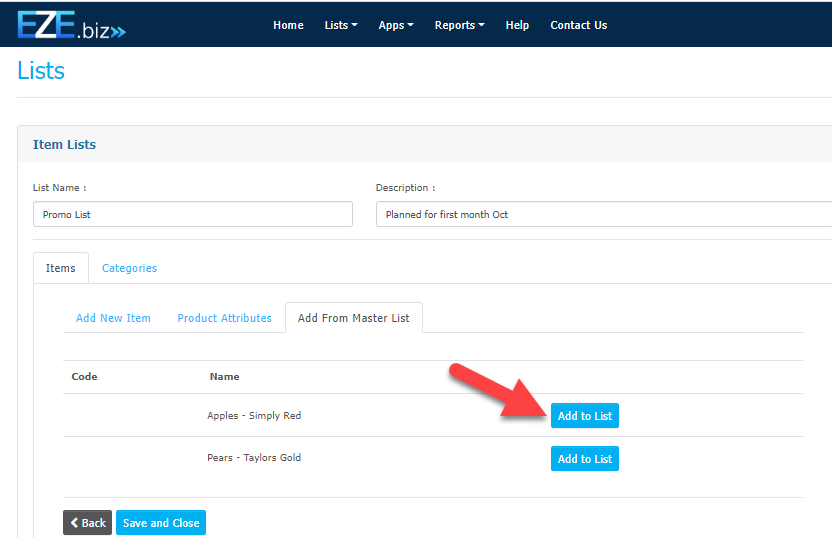
Task: Switch to the Categories tab
Action: (x=129, y=268)
